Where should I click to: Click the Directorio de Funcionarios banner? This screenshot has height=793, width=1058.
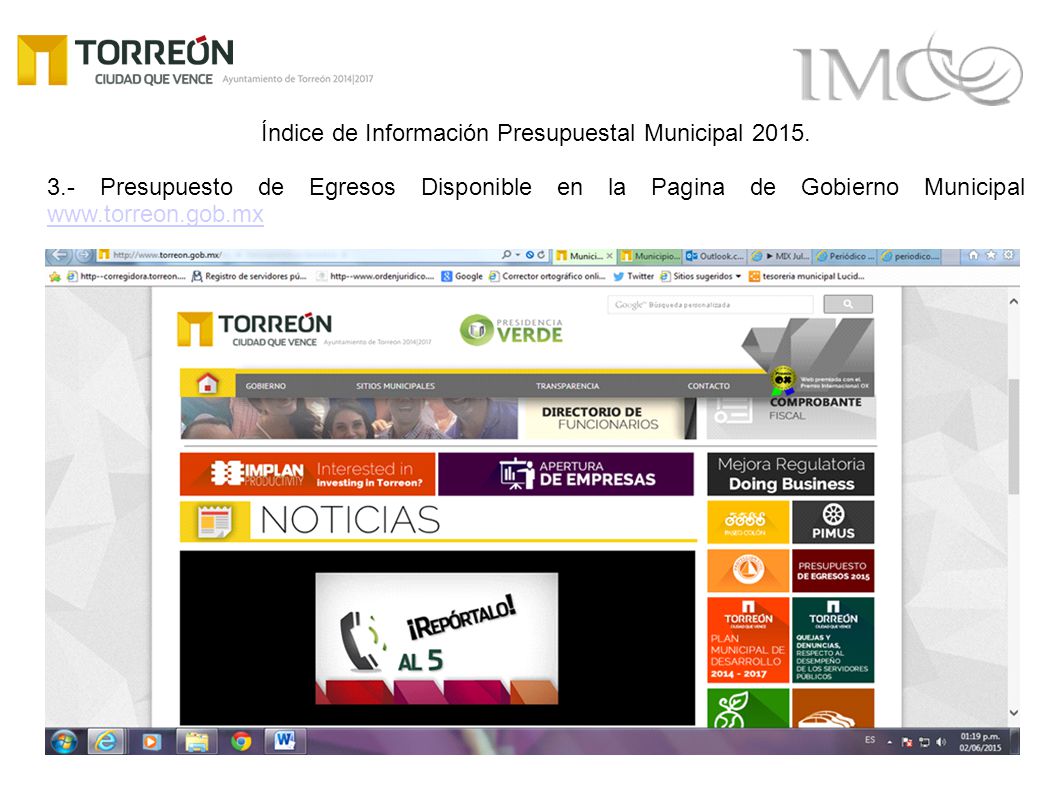pos(610,418)
